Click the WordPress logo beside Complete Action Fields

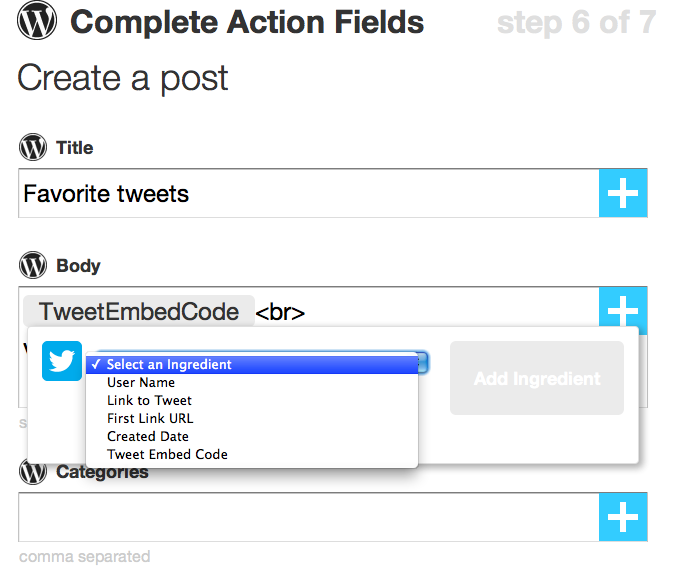(37, 21)
